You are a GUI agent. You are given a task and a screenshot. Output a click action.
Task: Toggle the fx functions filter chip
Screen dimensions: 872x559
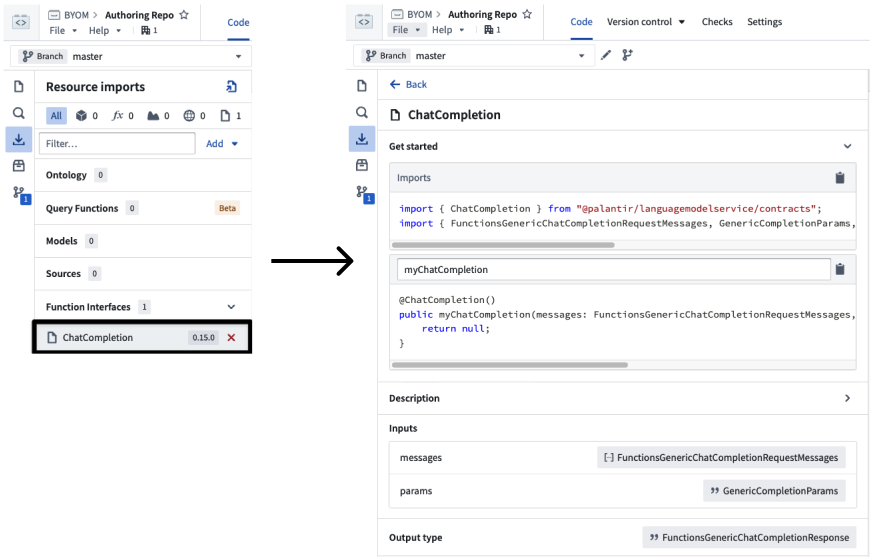[122, 116]
